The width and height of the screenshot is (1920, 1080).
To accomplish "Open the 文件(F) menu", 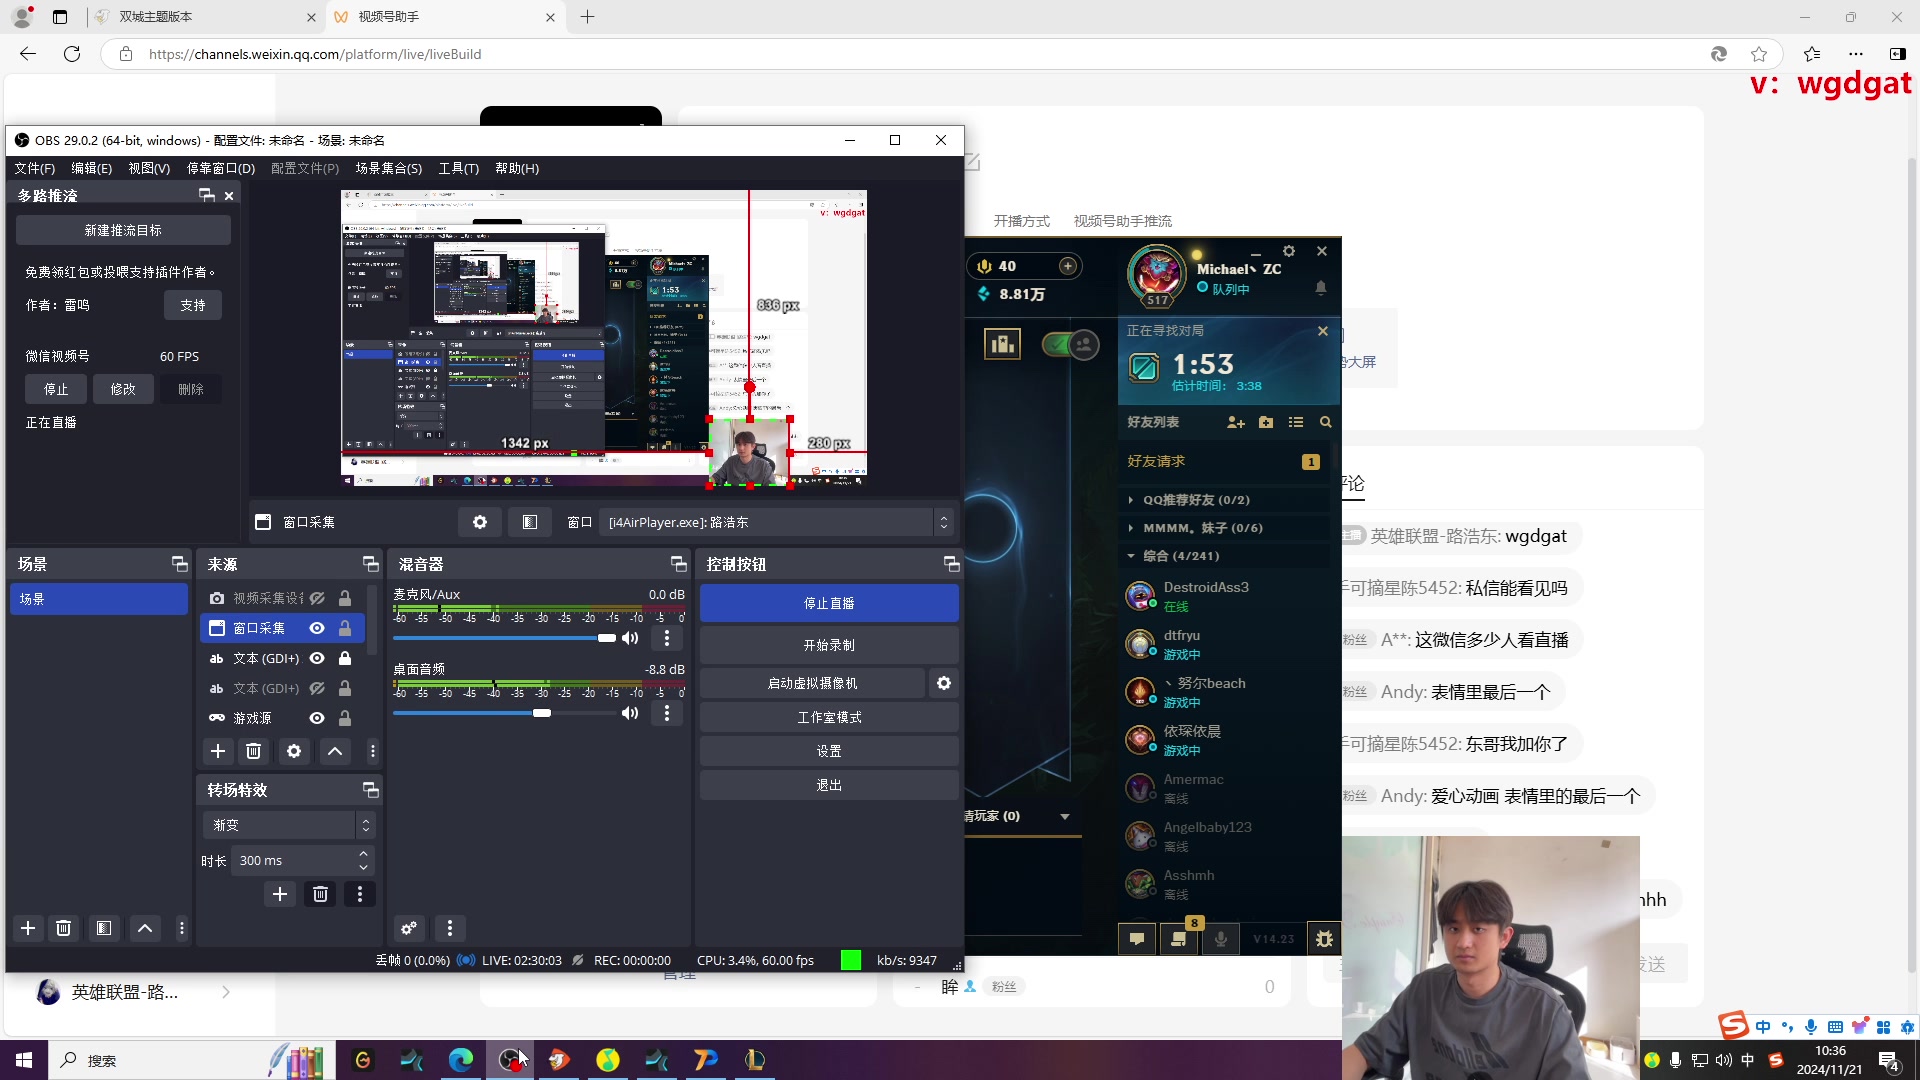I will click(x=35, y=168).
